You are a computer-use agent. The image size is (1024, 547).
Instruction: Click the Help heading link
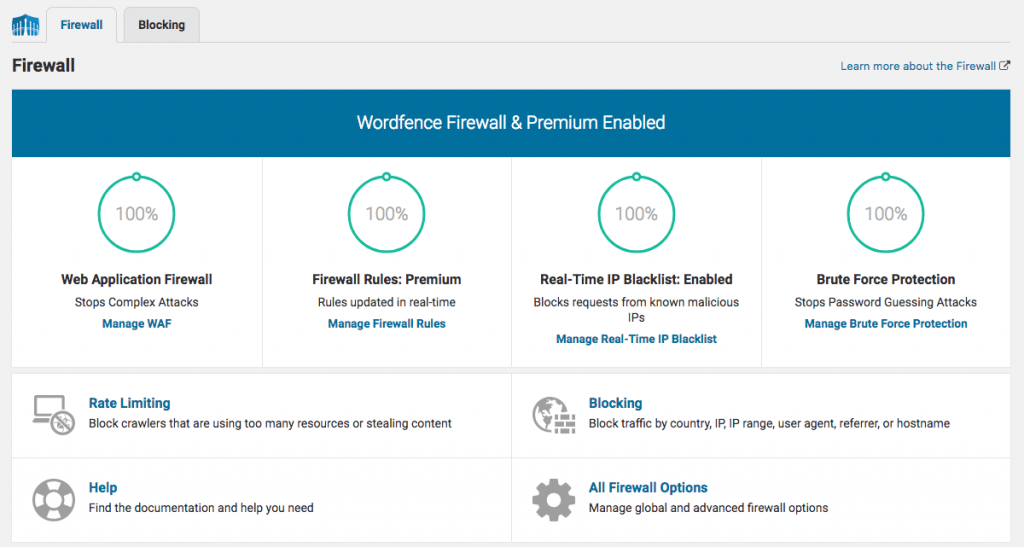click(x=103, y=488)
